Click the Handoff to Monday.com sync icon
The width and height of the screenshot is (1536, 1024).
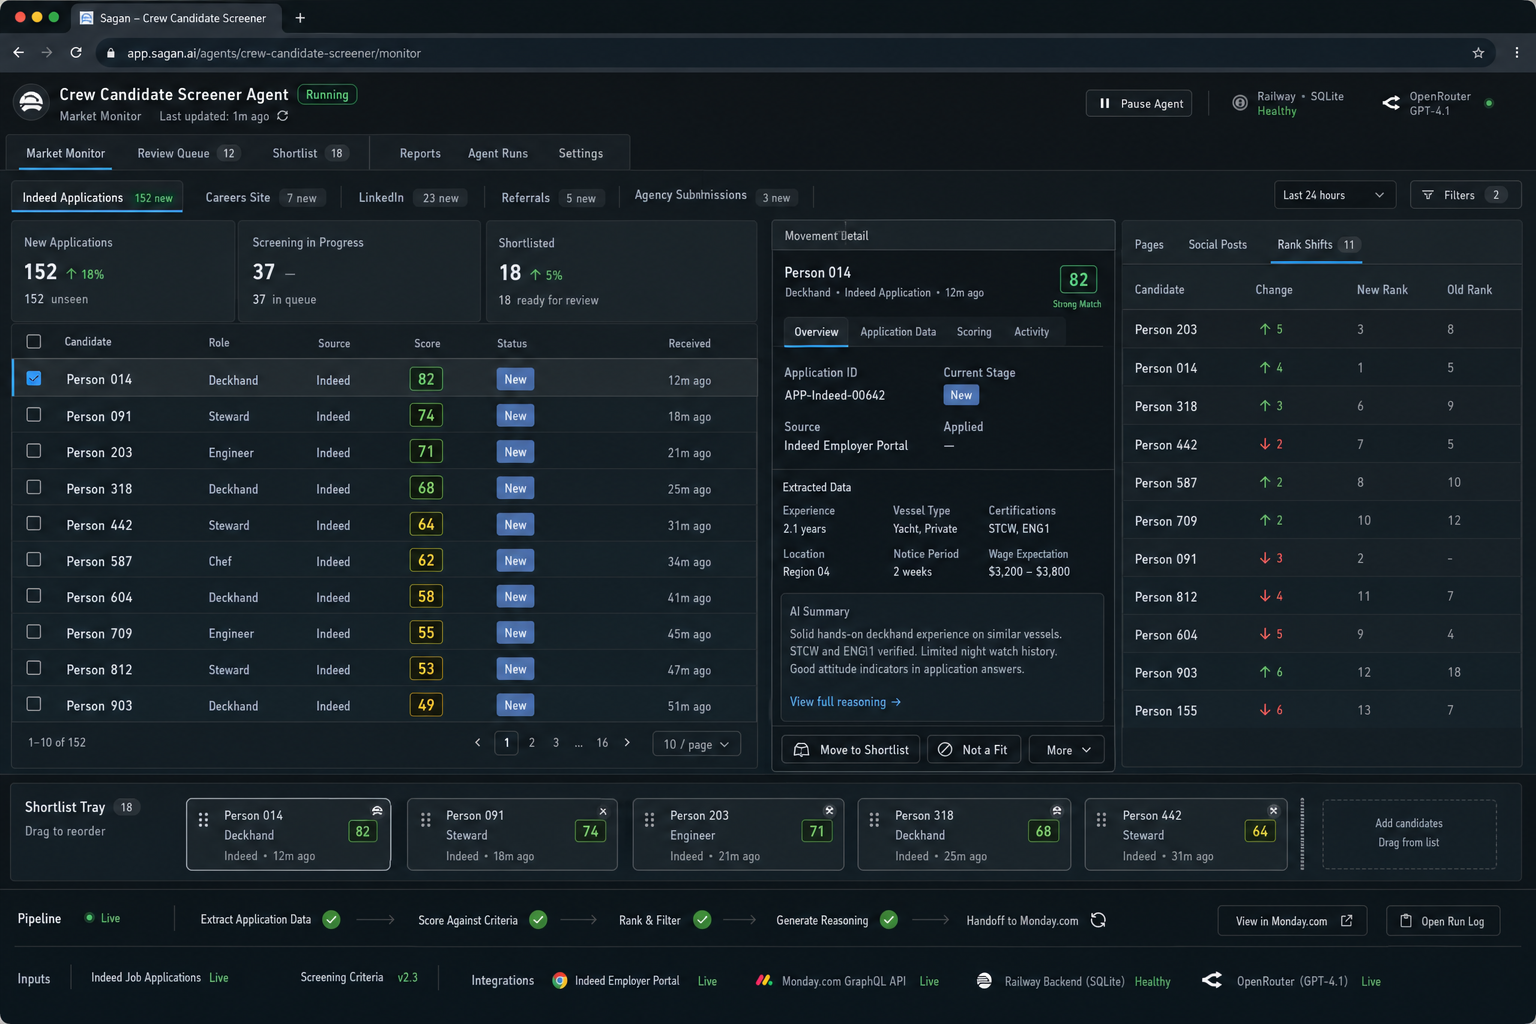[x=1098, y=920]
